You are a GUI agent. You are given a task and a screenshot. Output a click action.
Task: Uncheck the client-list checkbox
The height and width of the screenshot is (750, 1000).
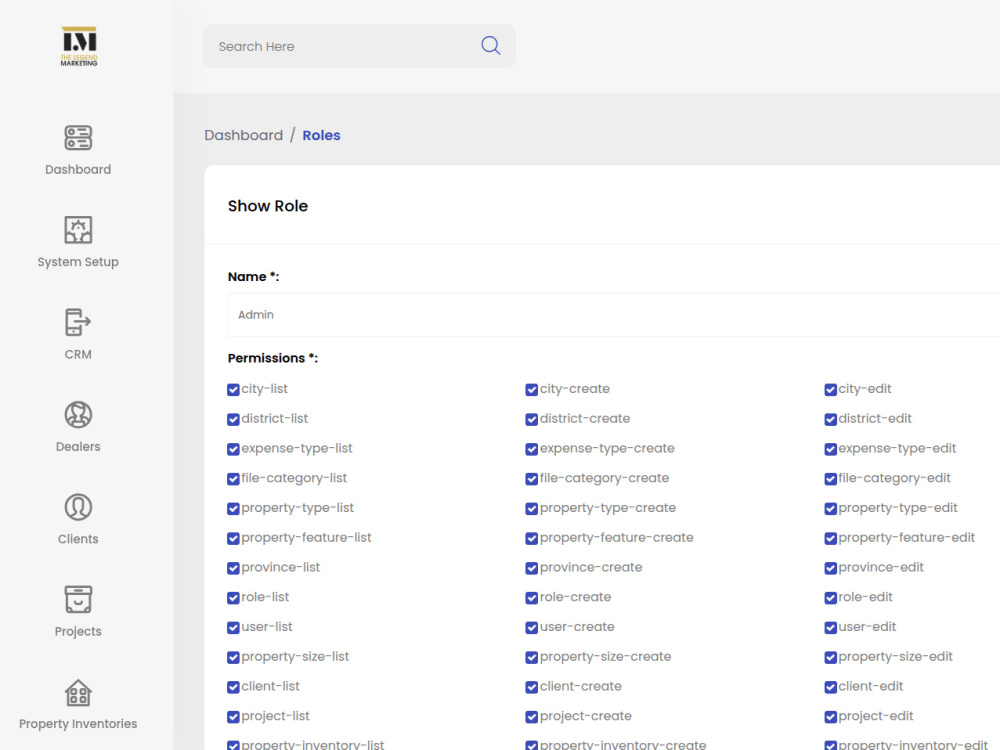tap(233, 688)
